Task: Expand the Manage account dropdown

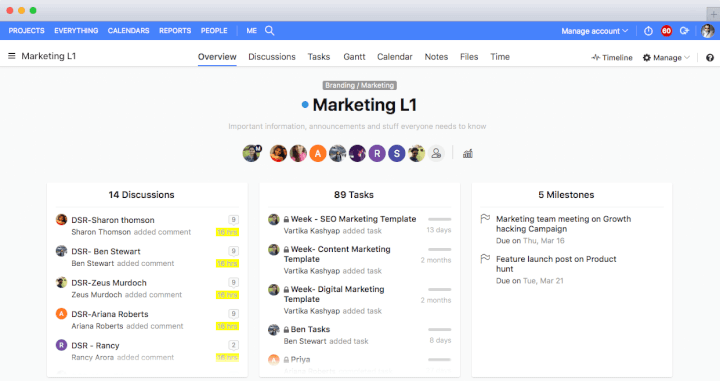Action: [x=594, y=31]
